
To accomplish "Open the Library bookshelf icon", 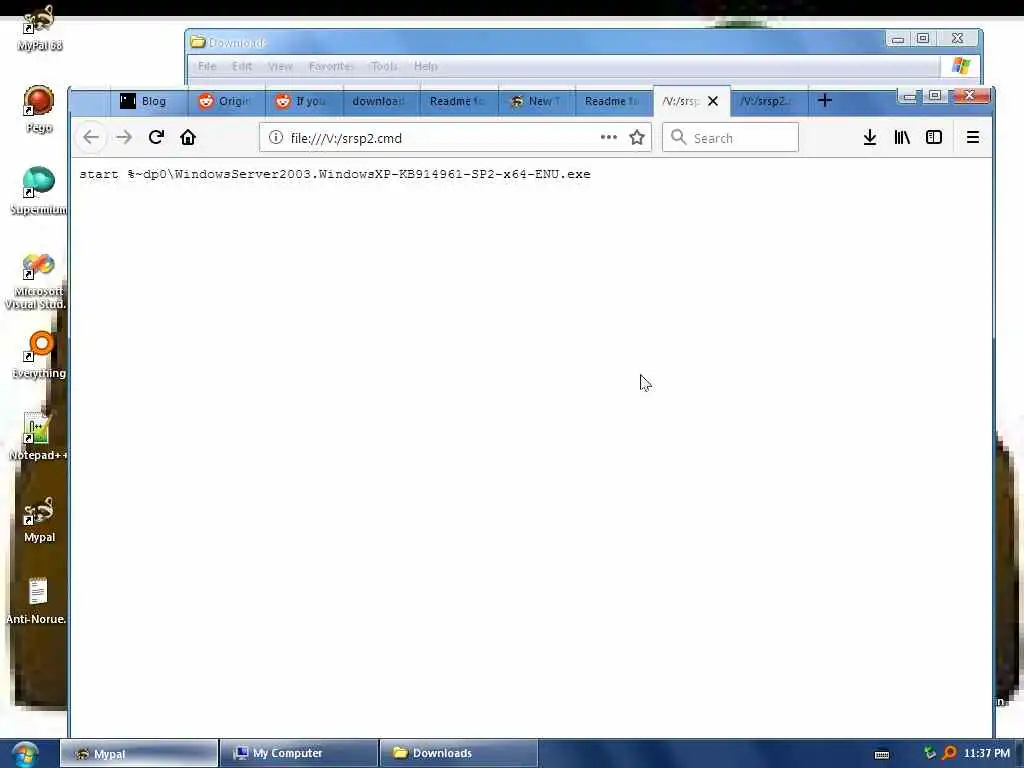I will pyautogui.click(x=902, y=137).
